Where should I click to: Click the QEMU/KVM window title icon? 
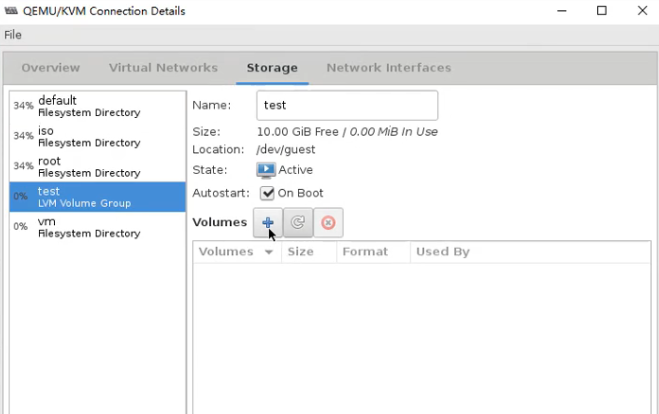(11, 11)
